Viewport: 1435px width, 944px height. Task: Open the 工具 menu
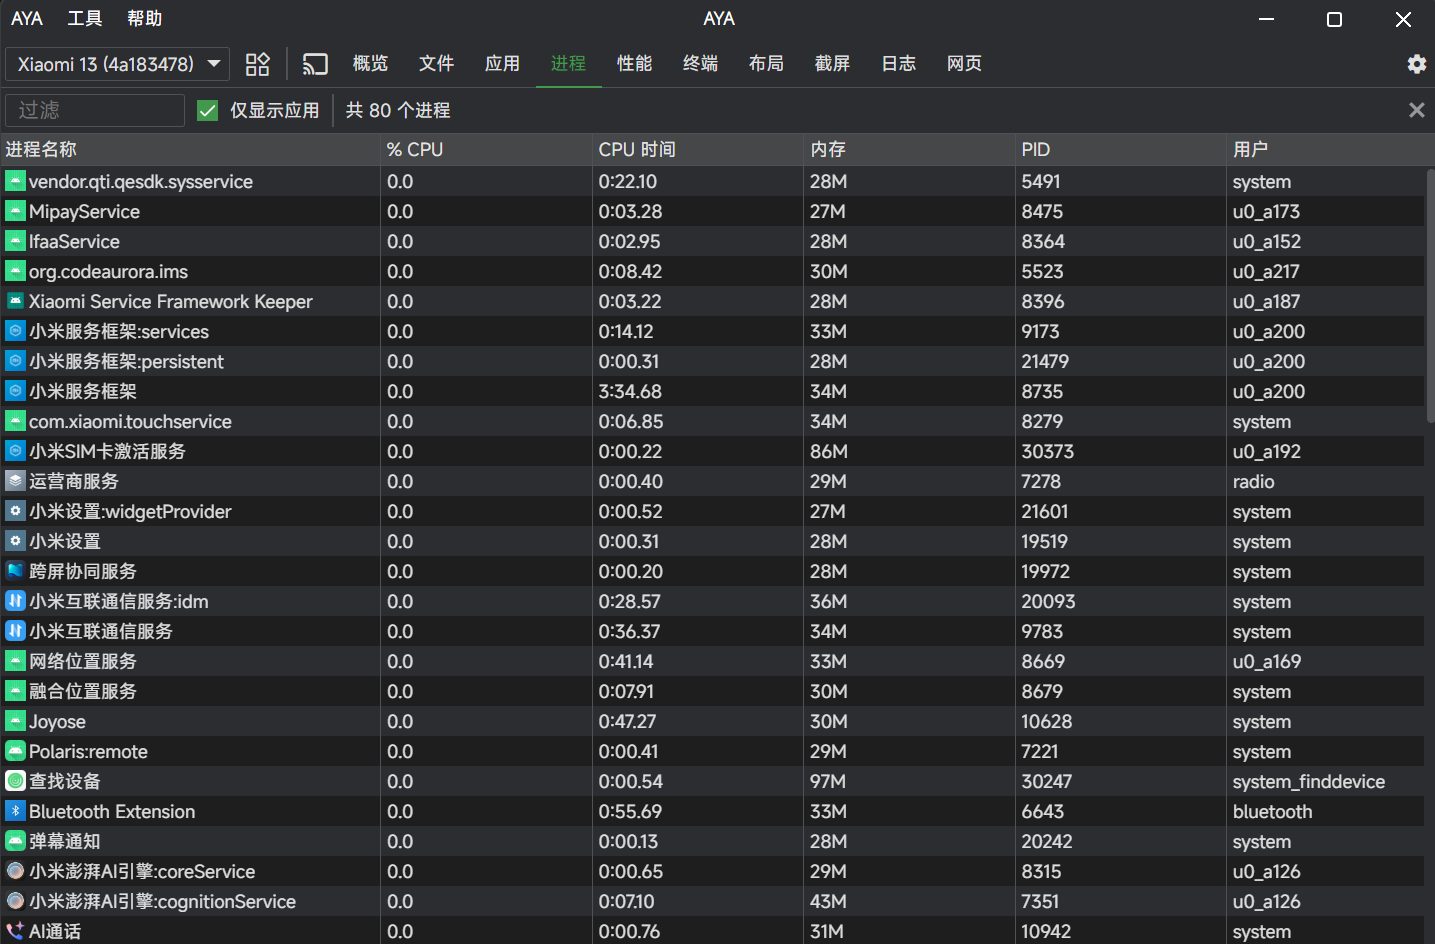[x=85, y=19]
